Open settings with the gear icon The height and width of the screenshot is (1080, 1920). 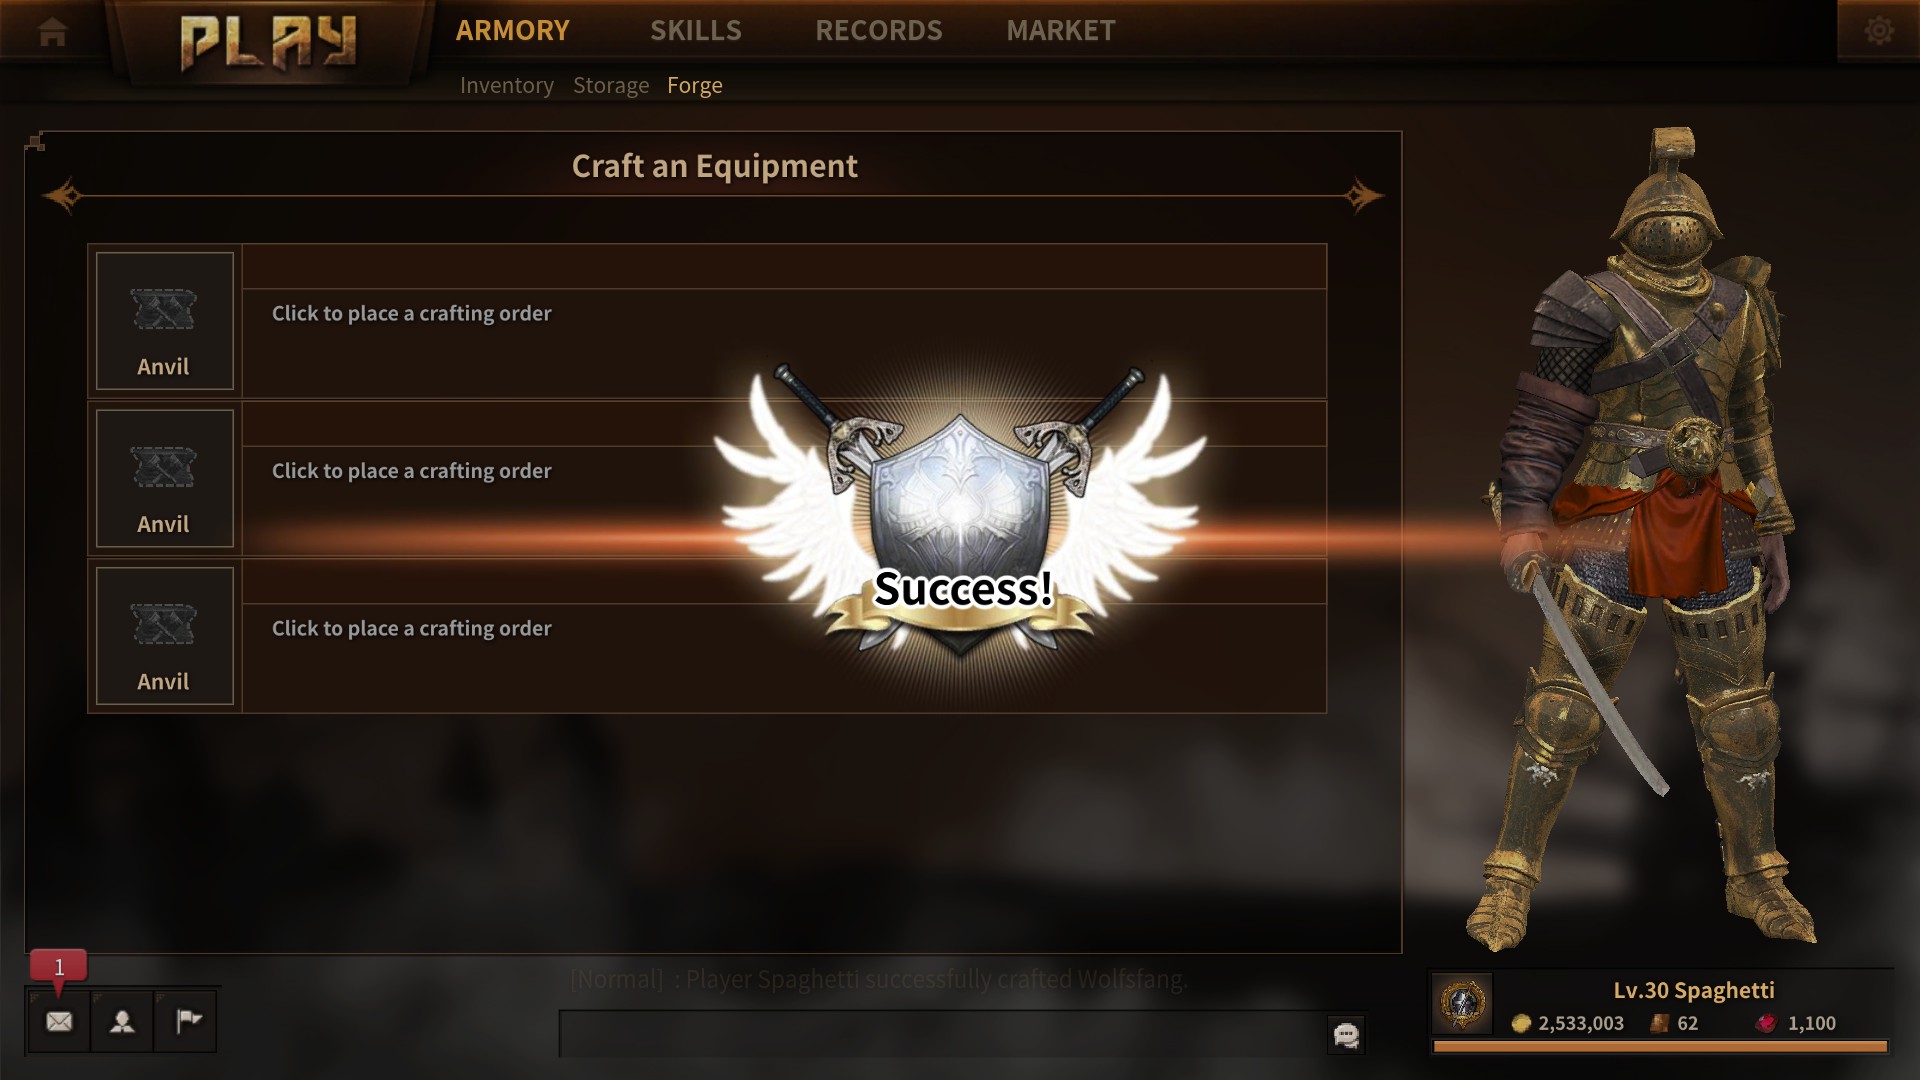click(1879, 30)
